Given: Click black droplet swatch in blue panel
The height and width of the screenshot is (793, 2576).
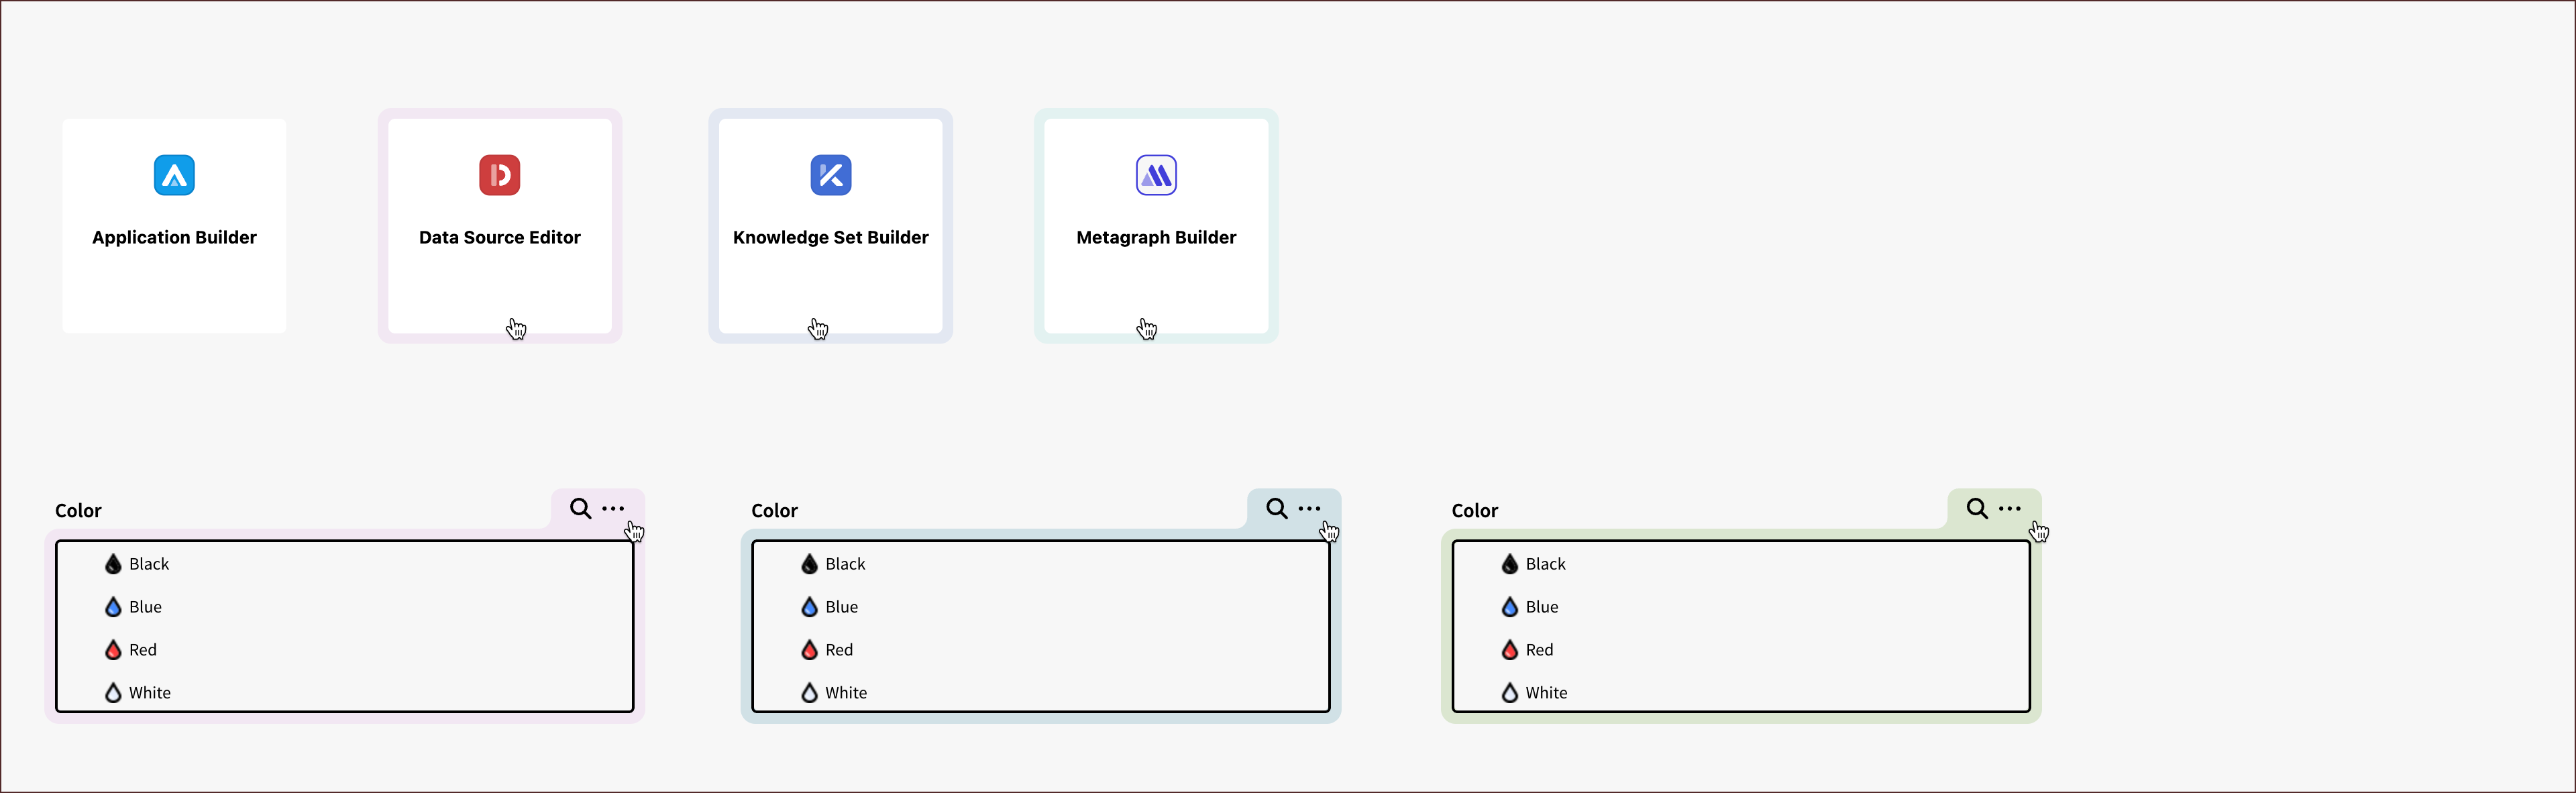Looking at the screenshot, I should (x=809, y=564).
